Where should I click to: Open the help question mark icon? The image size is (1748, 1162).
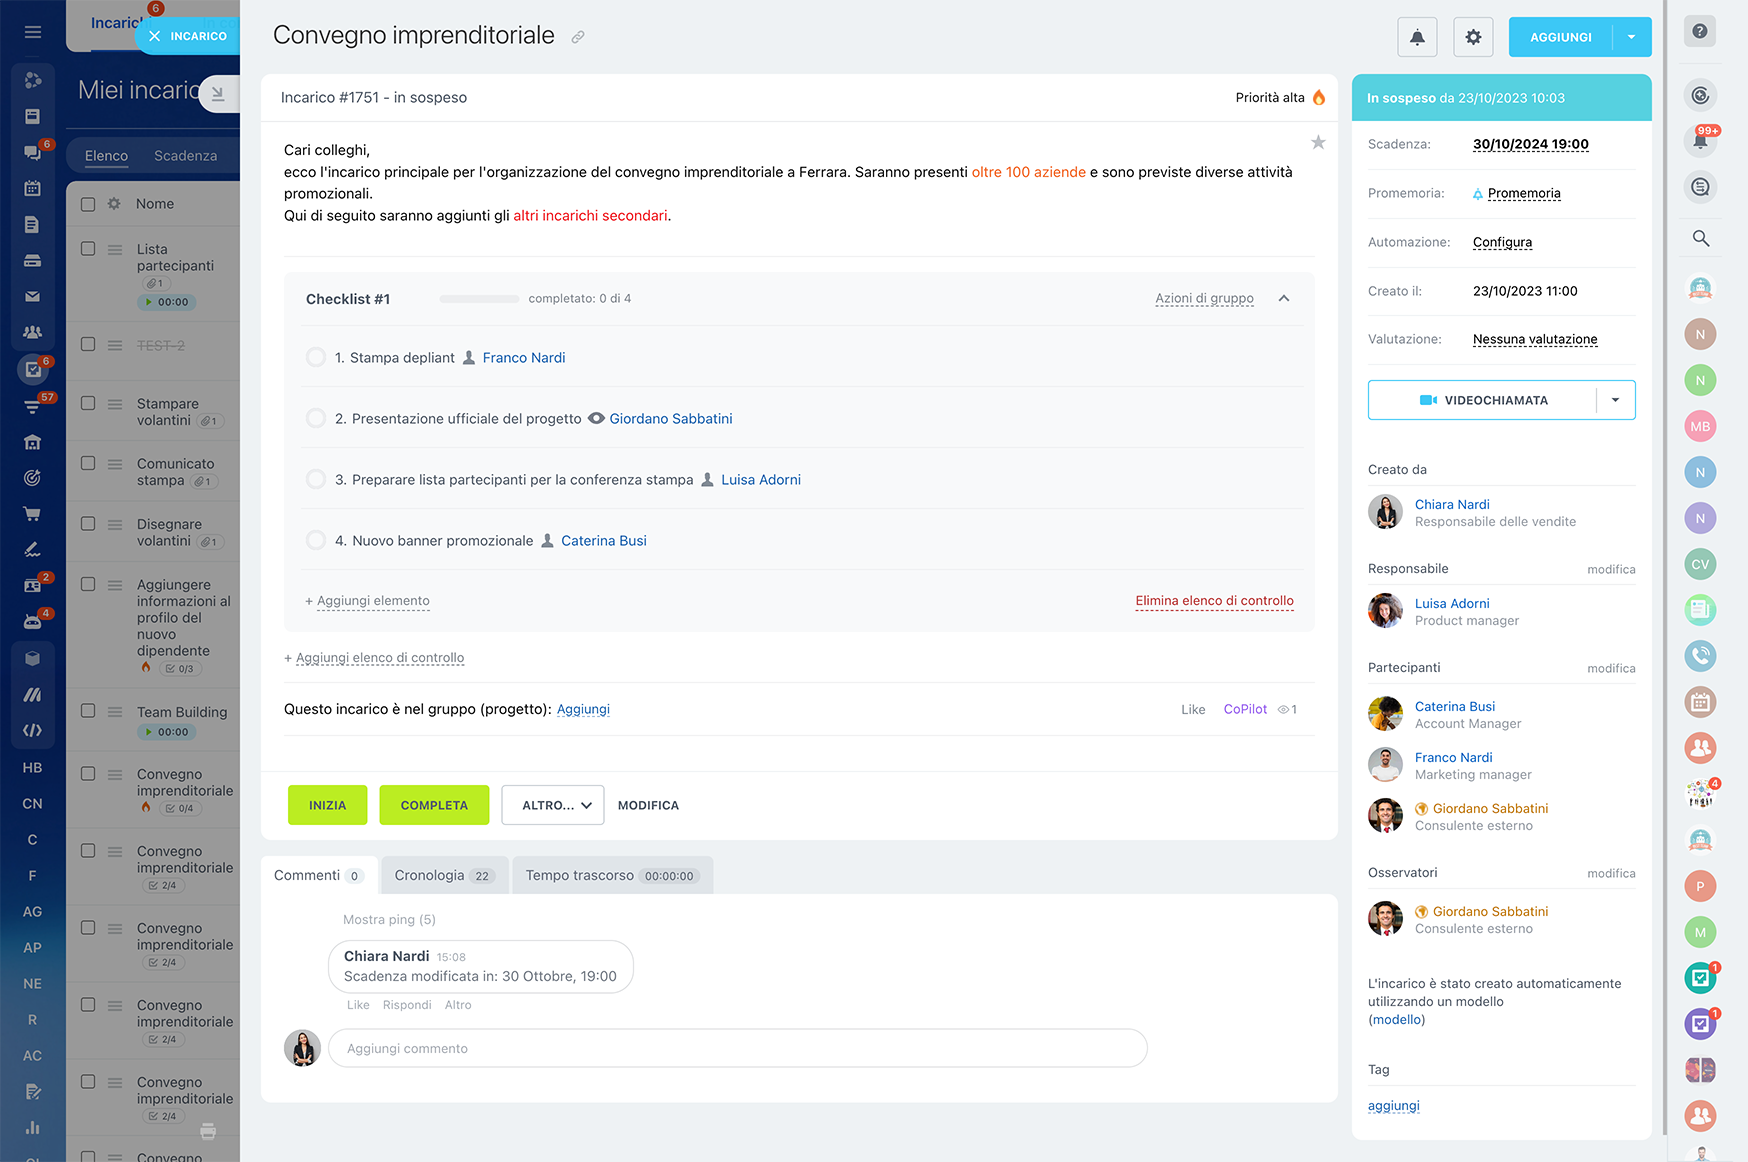[x=1700, y=31]
